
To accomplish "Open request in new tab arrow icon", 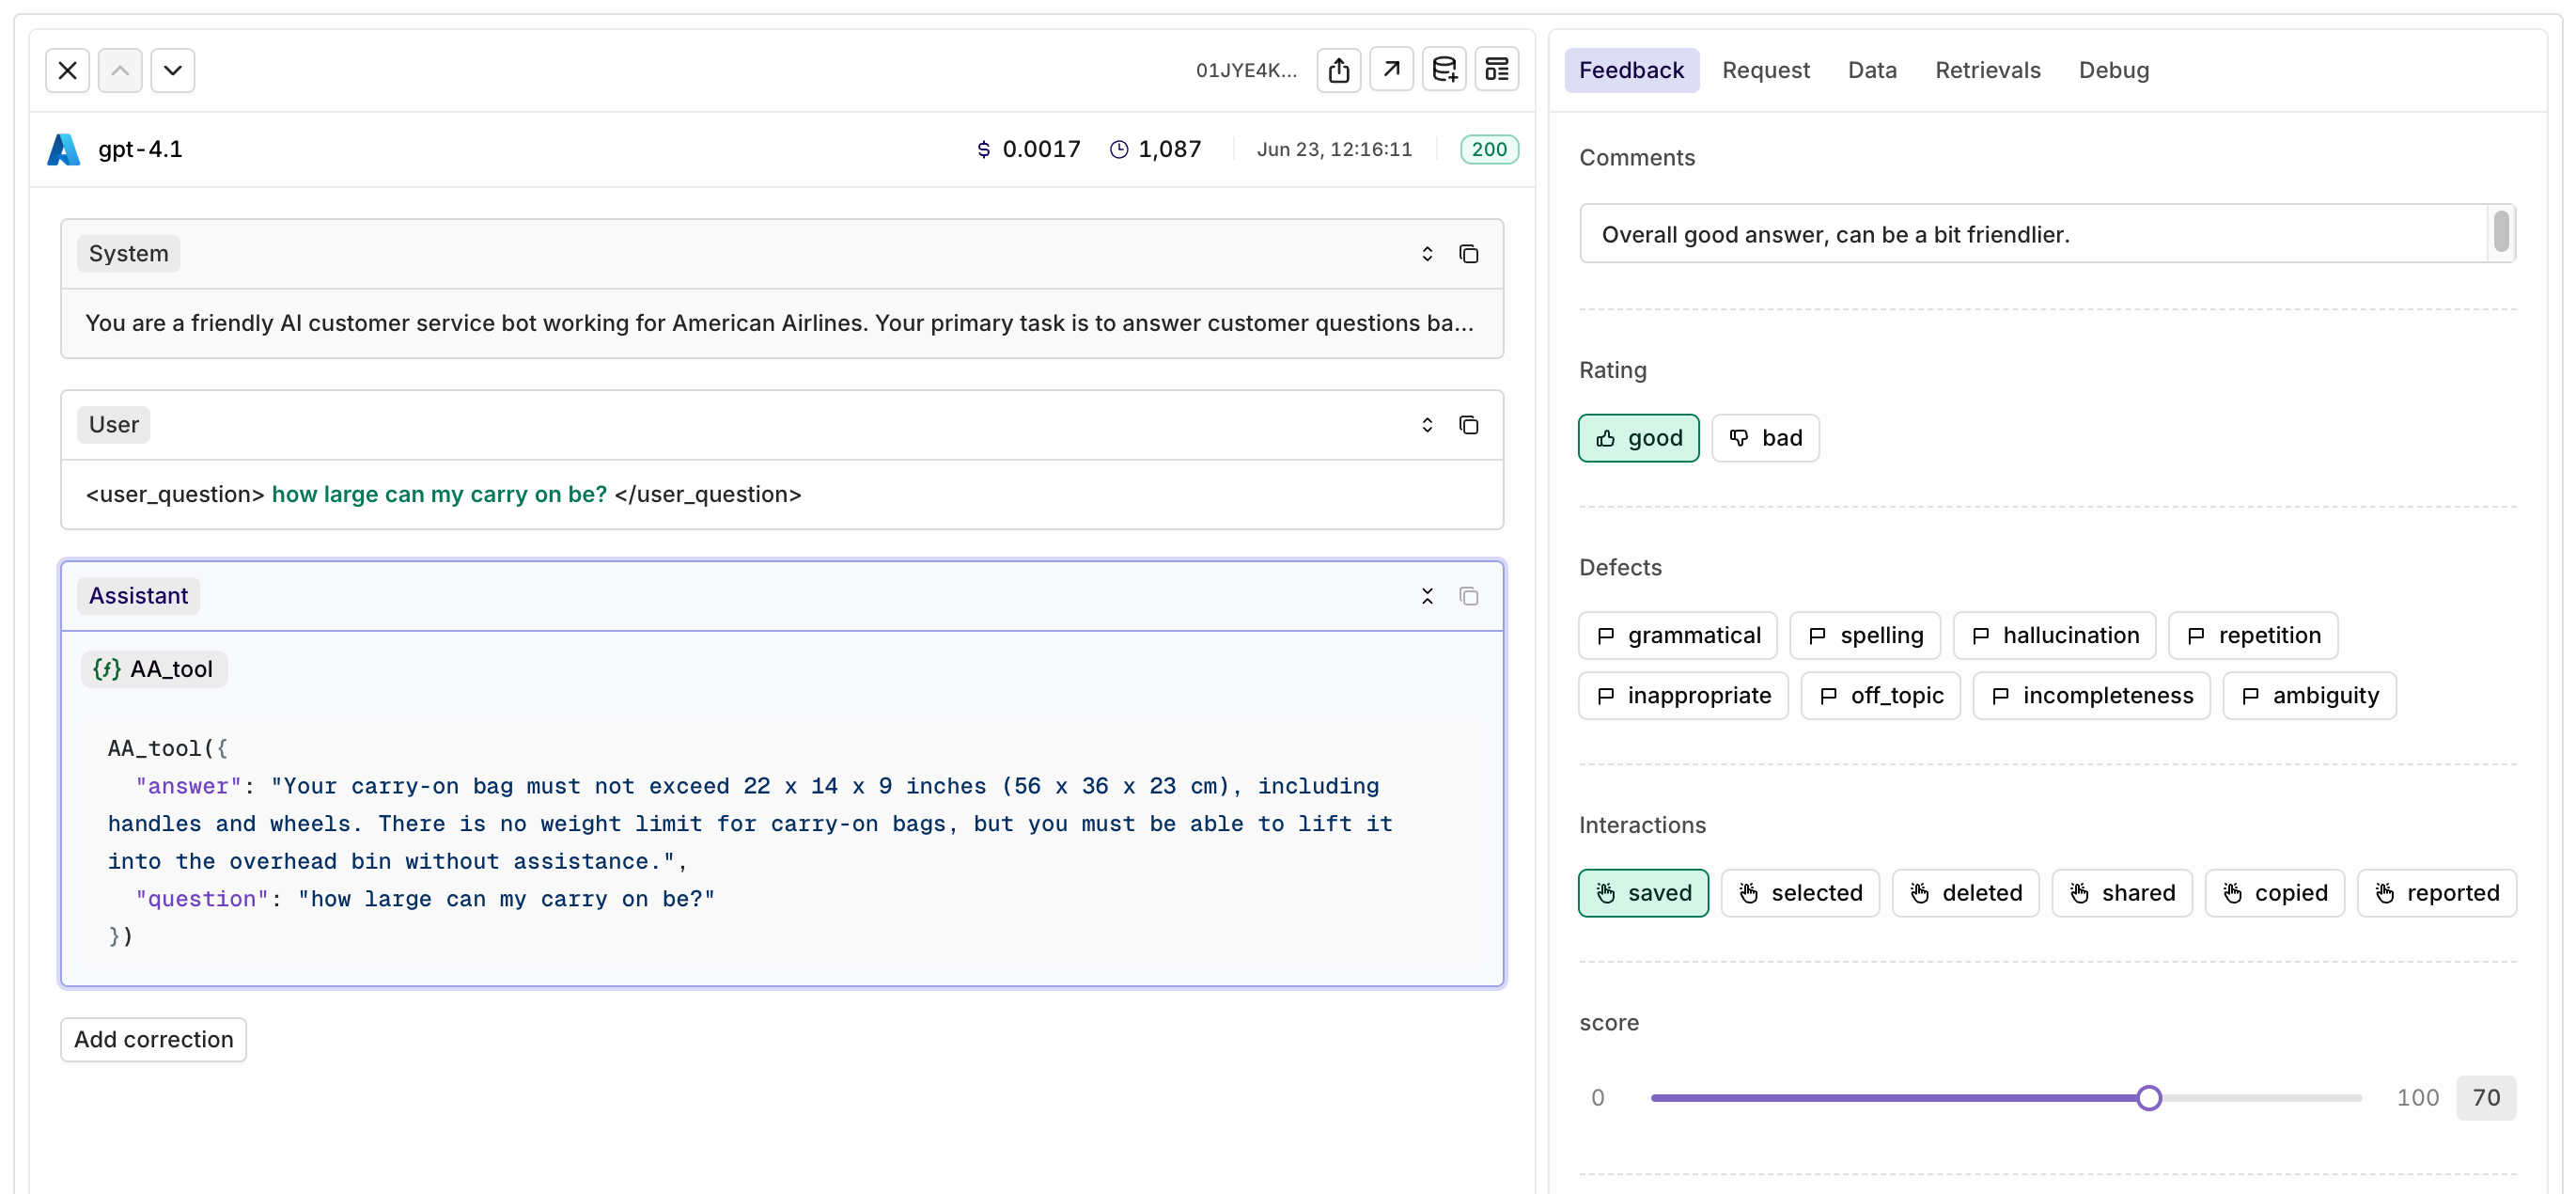I will 1391,70.
